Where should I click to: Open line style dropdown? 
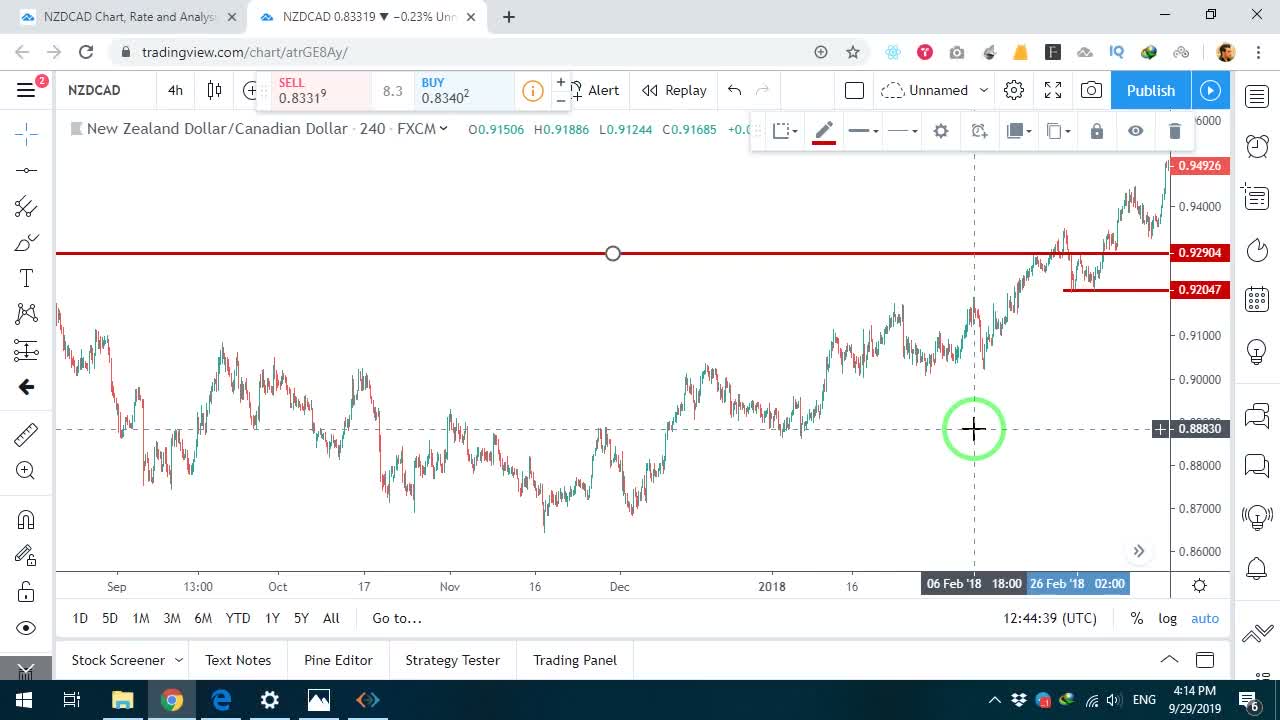(x=902, y=131)
